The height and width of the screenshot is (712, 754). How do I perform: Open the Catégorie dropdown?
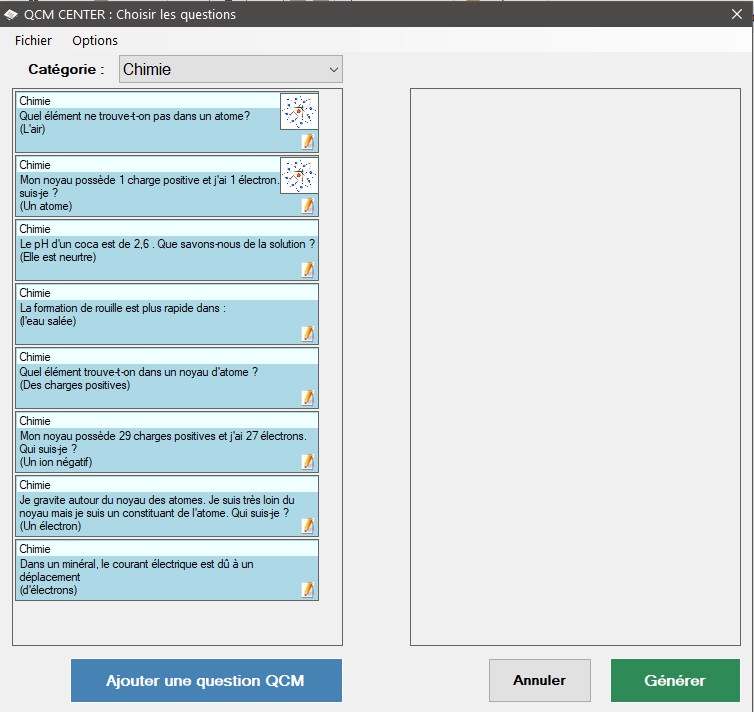[x=231, y=69]
